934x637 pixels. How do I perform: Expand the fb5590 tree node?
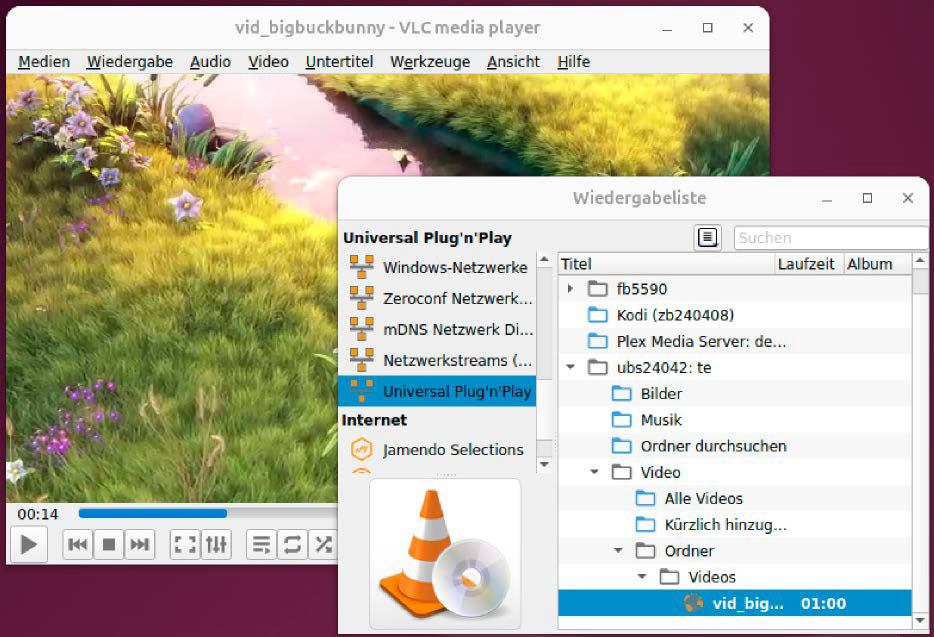571,289
